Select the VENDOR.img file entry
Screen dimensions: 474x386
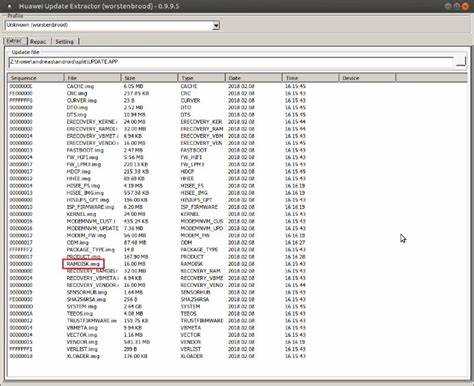(82, 342)
